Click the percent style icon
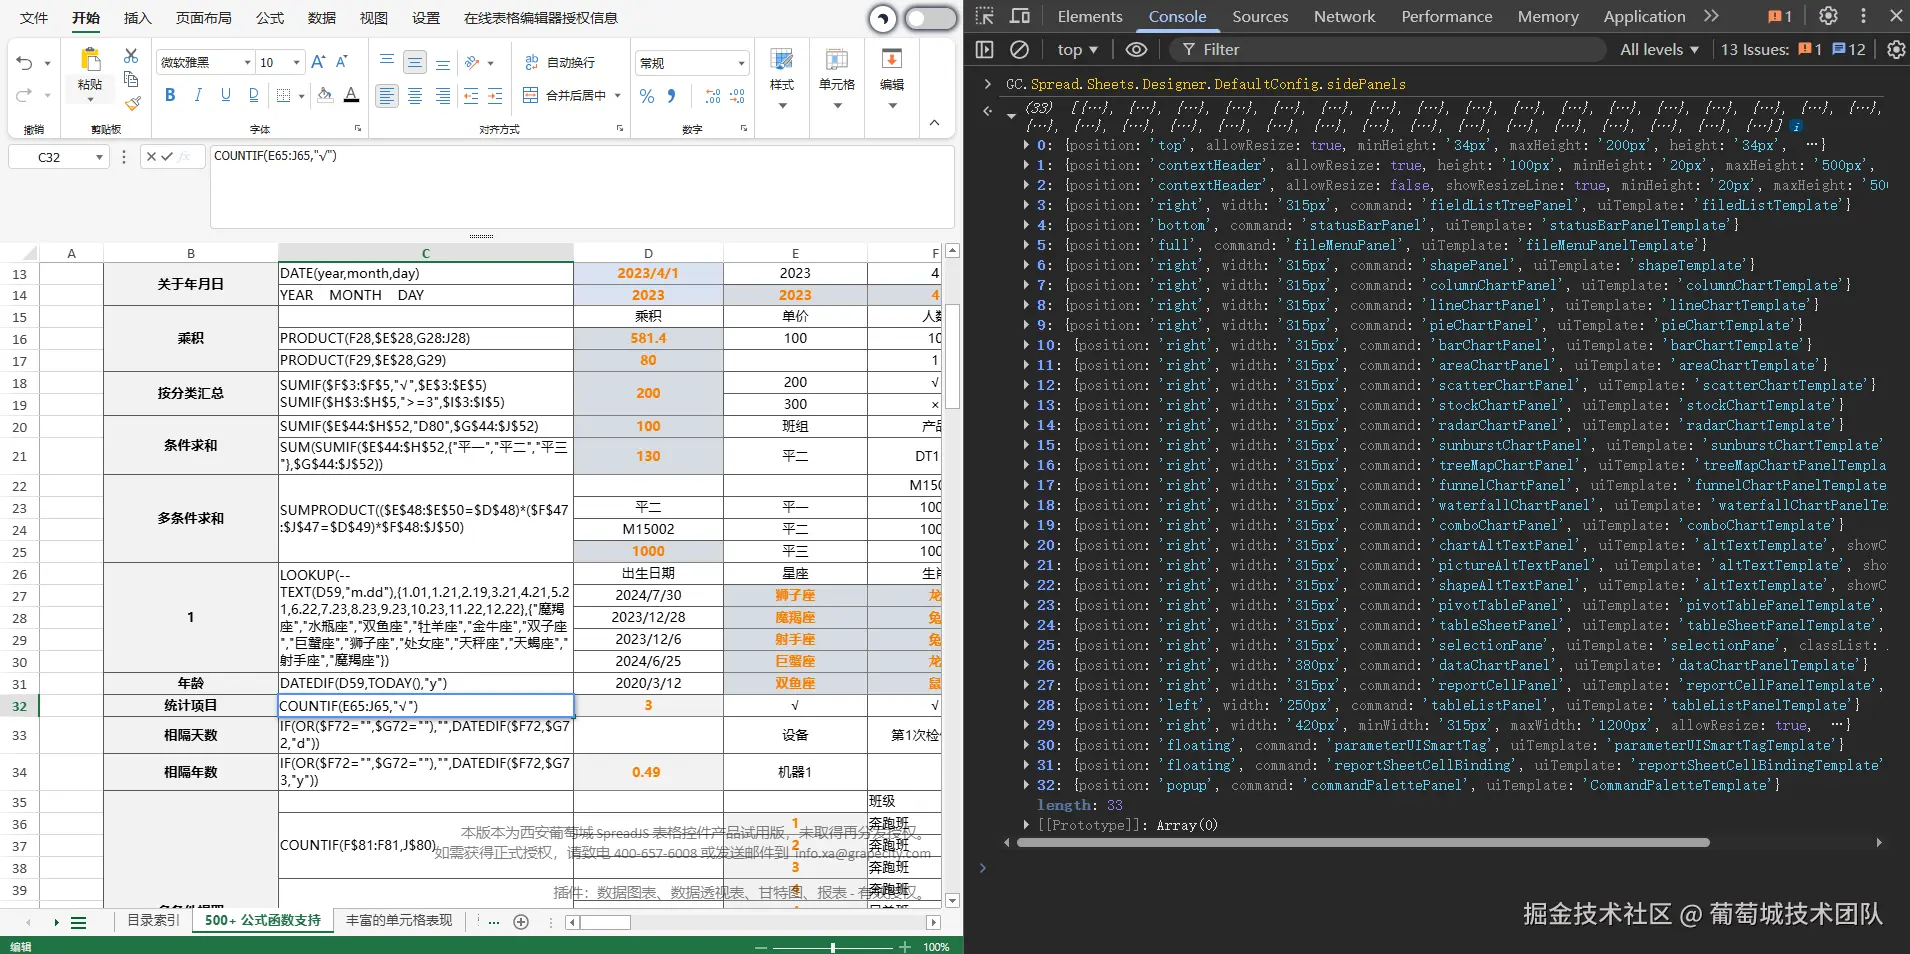This screenshot has height=954, width=1910. 647,96
